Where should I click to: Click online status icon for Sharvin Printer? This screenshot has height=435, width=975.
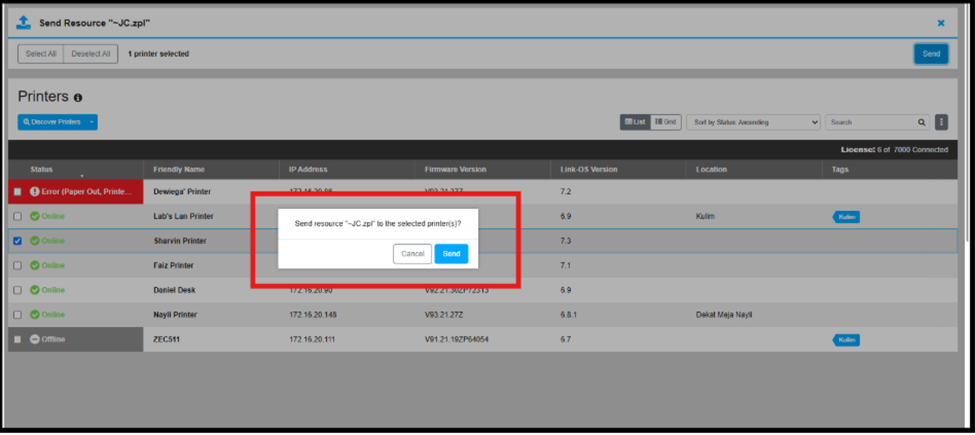(35, 241)
